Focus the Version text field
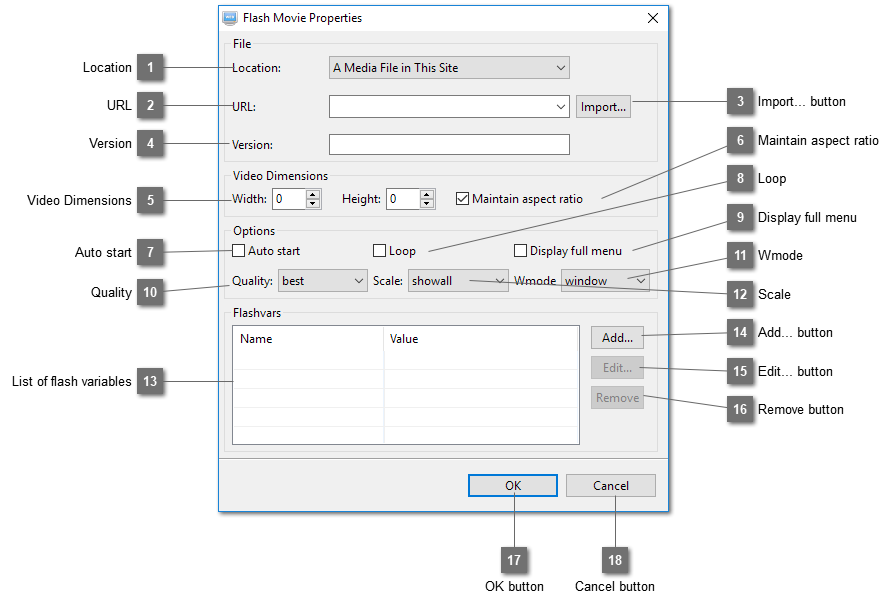Viewport: 895px width, 610px height. point(449,144)
